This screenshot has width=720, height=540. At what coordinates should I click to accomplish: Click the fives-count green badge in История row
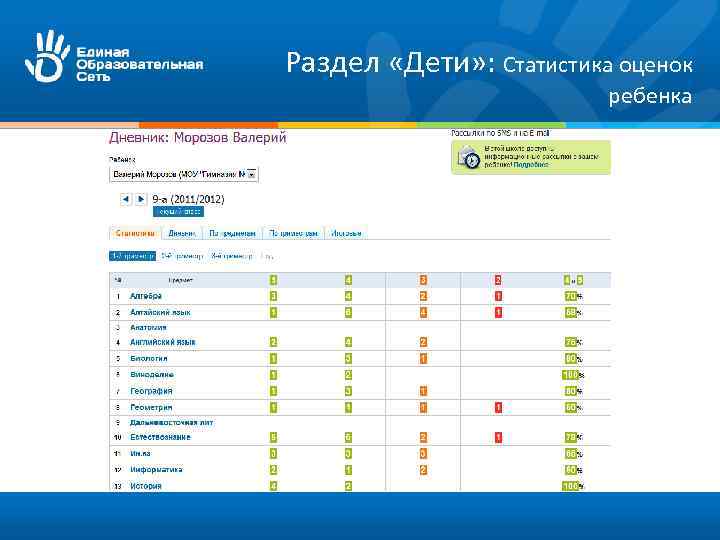tap(273, 486)
